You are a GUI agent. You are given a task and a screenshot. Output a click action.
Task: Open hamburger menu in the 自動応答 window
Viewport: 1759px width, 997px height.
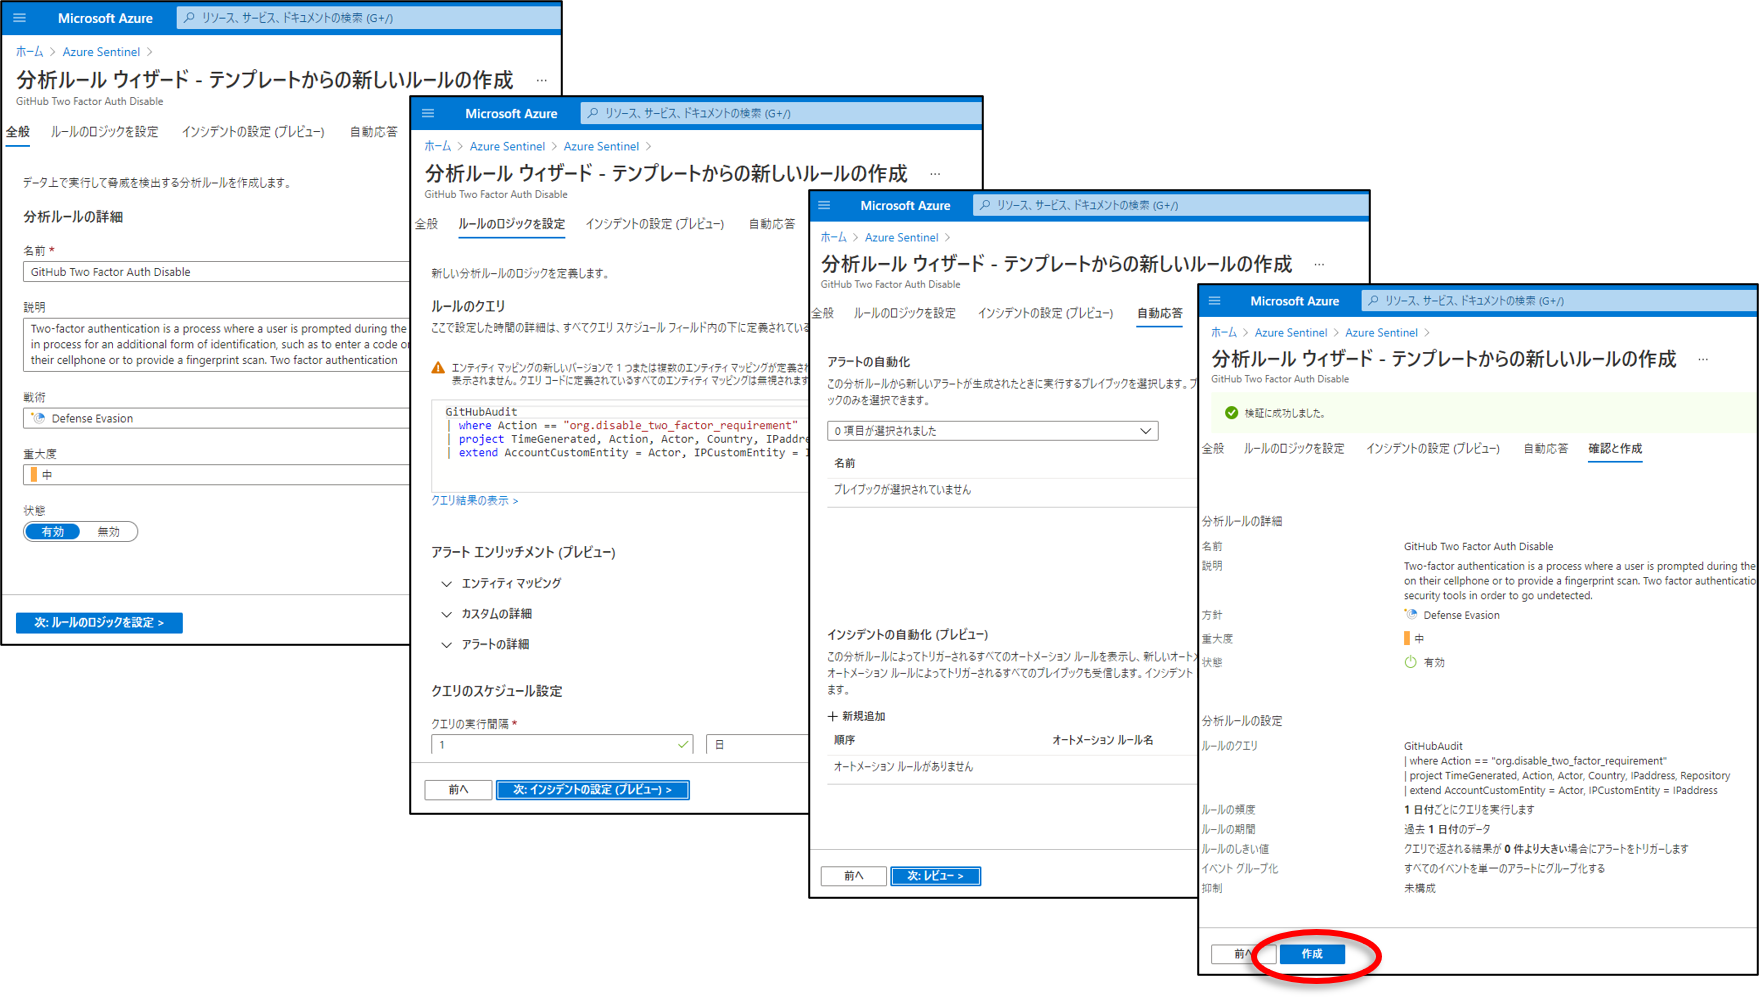824,205
